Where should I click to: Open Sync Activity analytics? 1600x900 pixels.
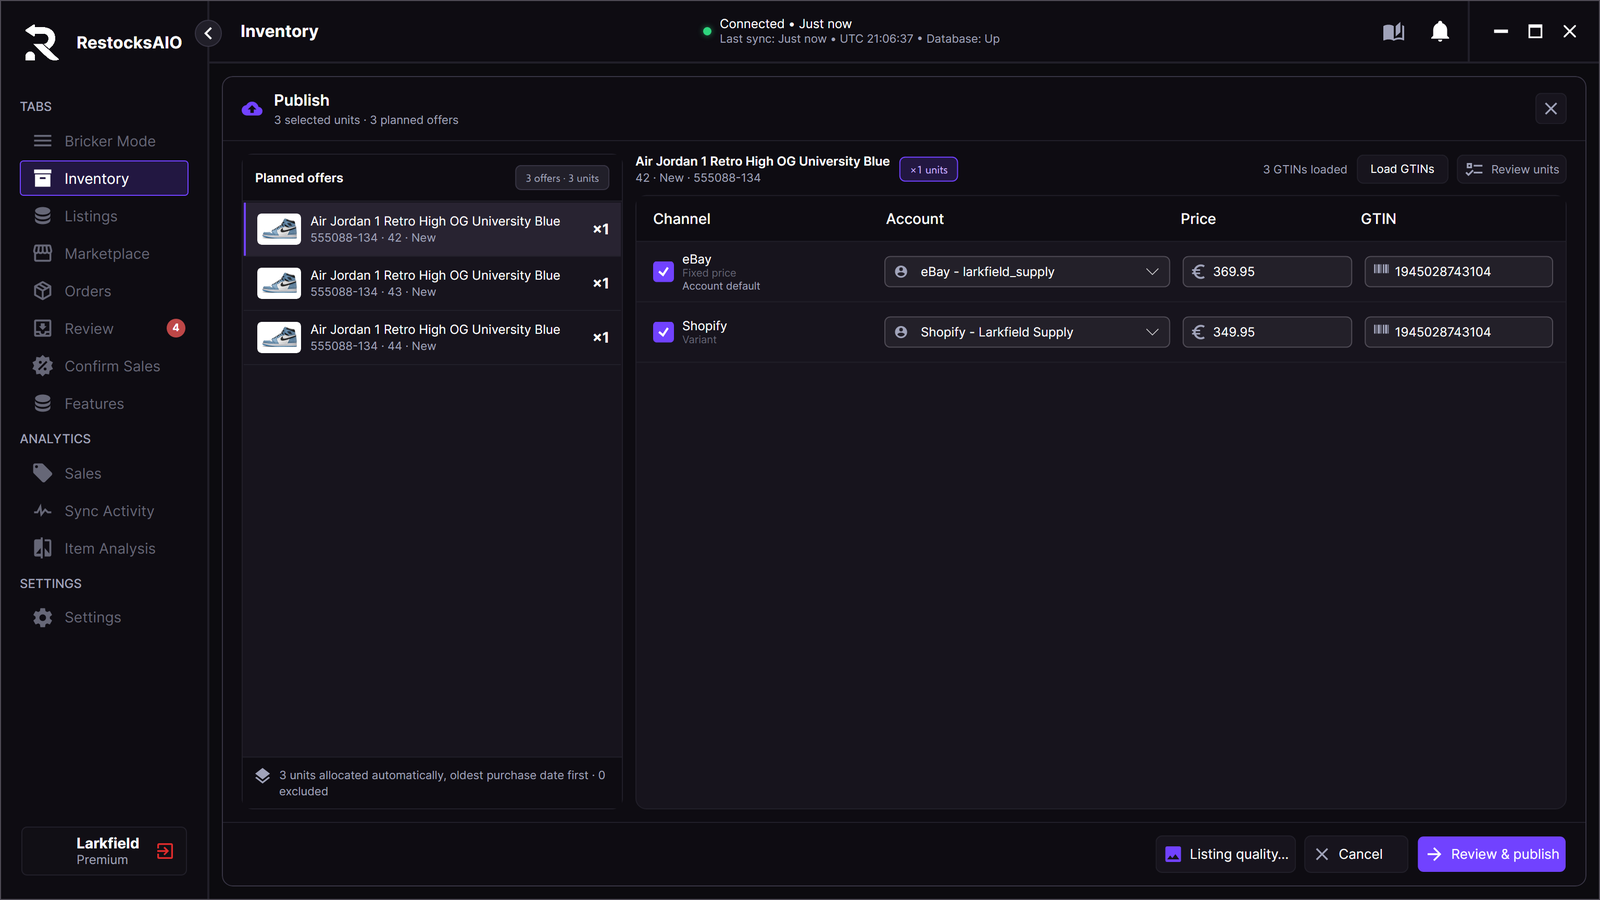pyautogui.click(x=104, y=511)
